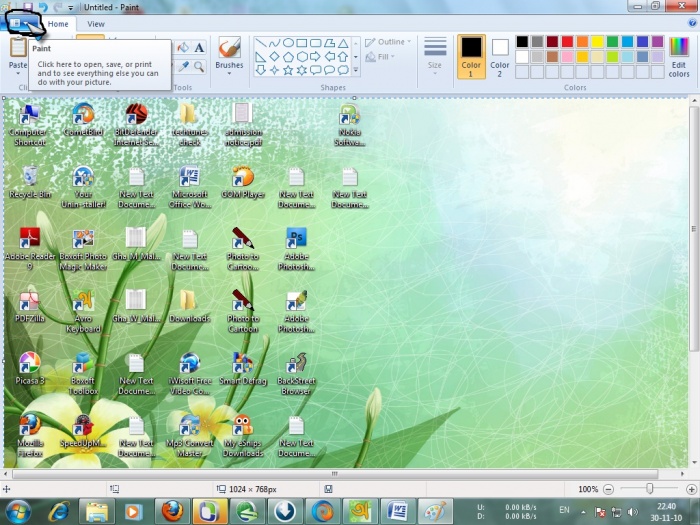
Task: Pick the Line shape
Action: coord(261,43)
